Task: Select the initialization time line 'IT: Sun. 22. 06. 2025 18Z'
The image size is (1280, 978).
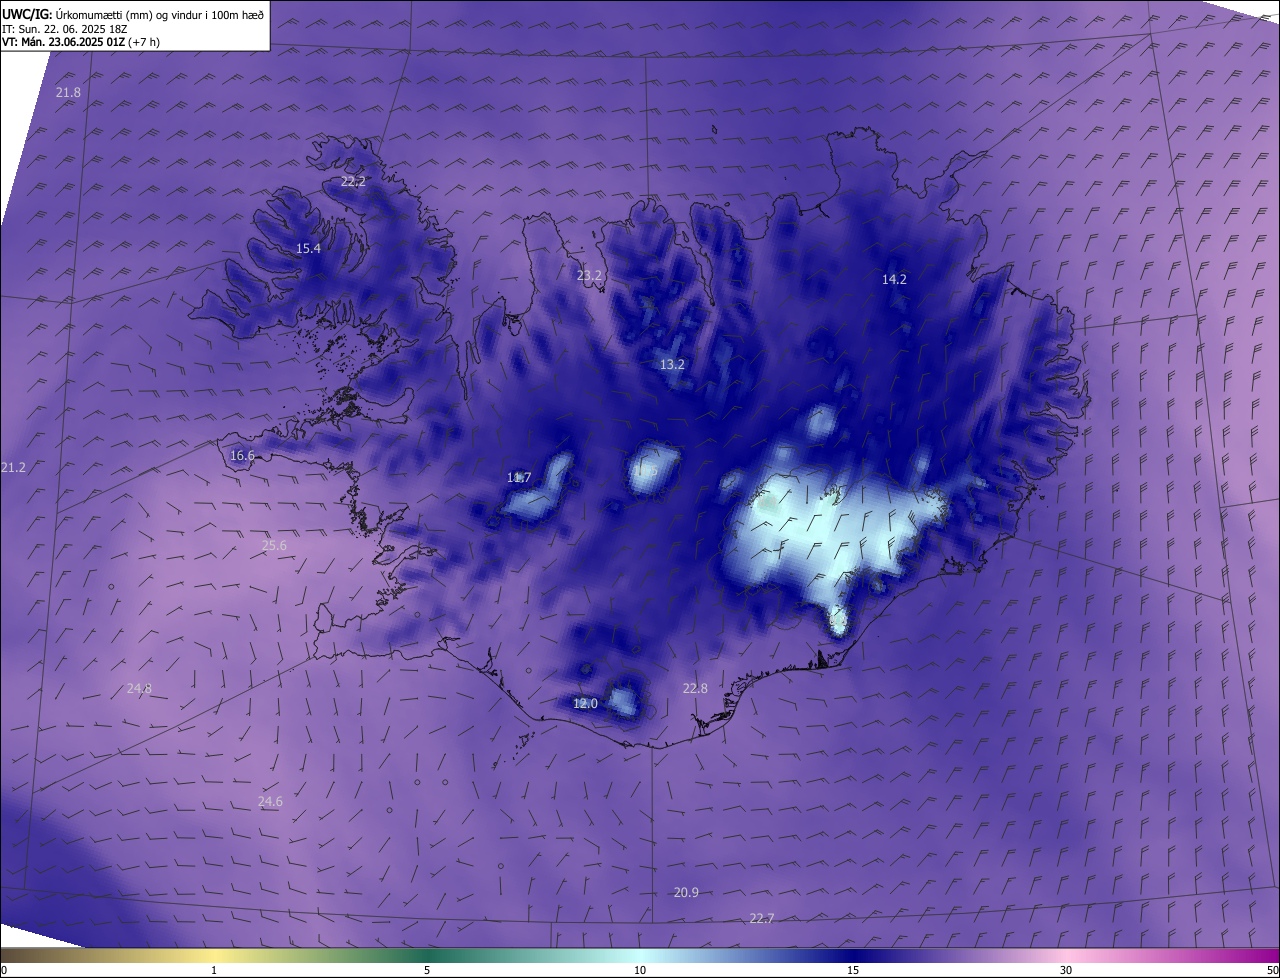Action: tap(65, 29)
